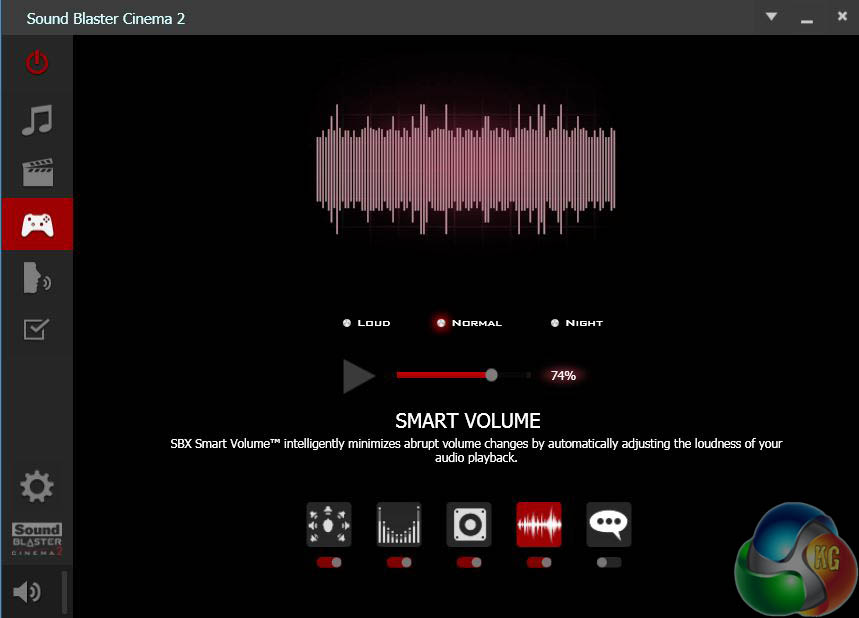Open the Music profile (note icon)

[37, 120]
